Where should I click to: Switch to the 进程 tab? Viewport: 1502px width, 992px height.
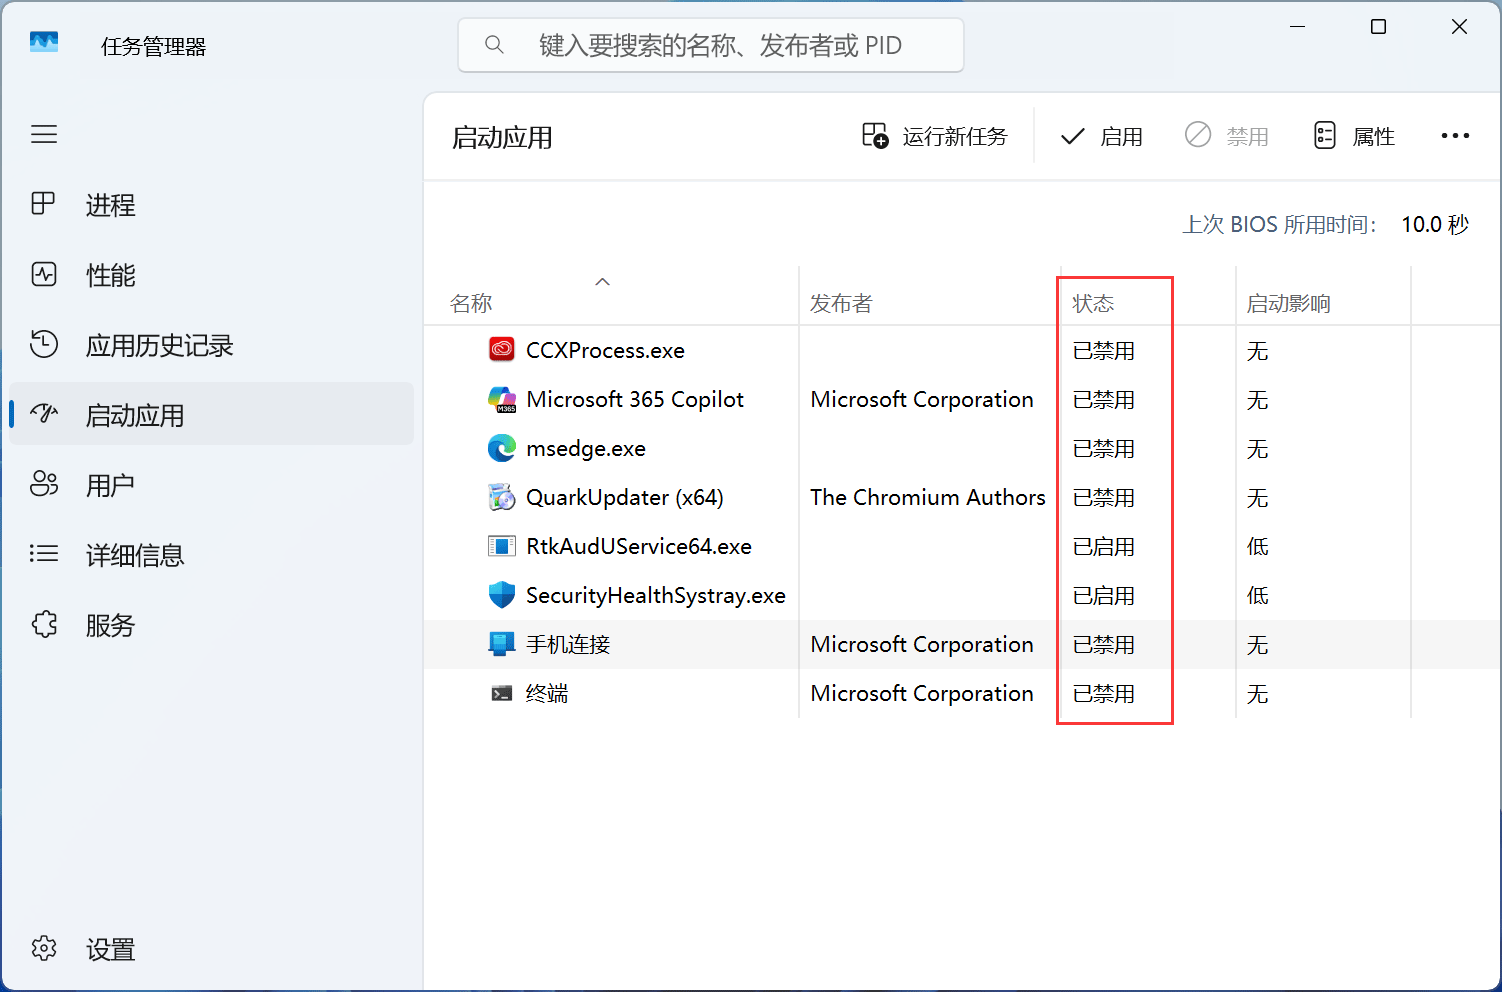tap(110, 205)
